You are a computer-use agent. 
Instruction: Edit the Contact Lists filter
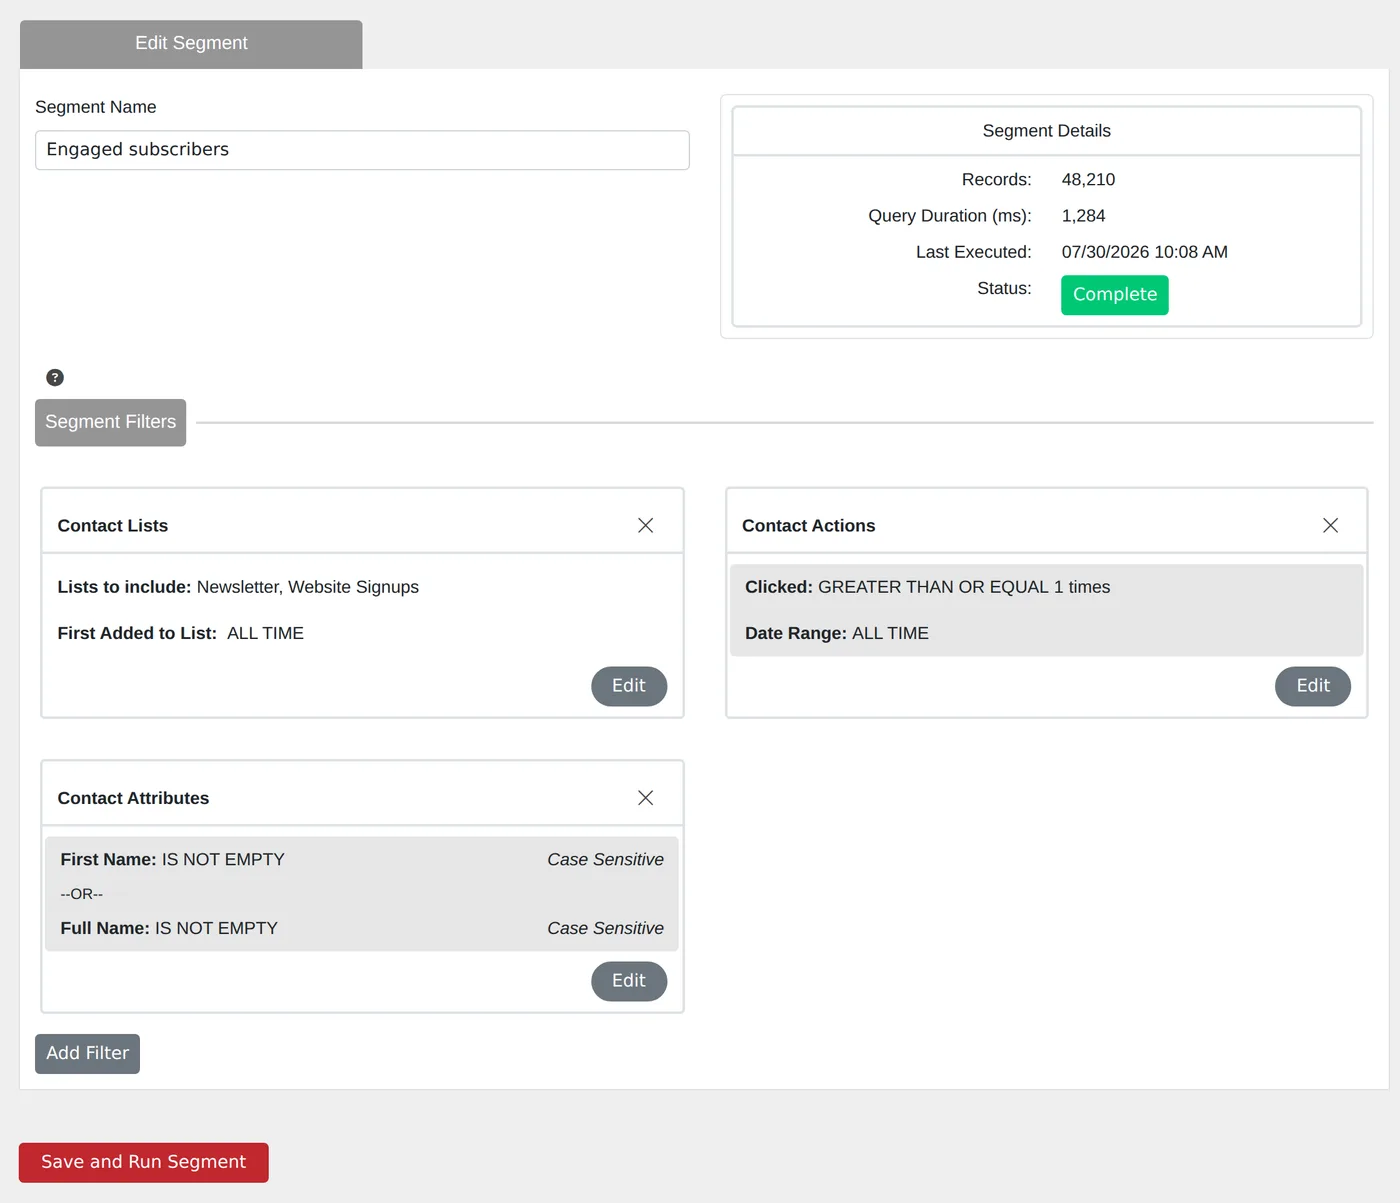(629, 686)
